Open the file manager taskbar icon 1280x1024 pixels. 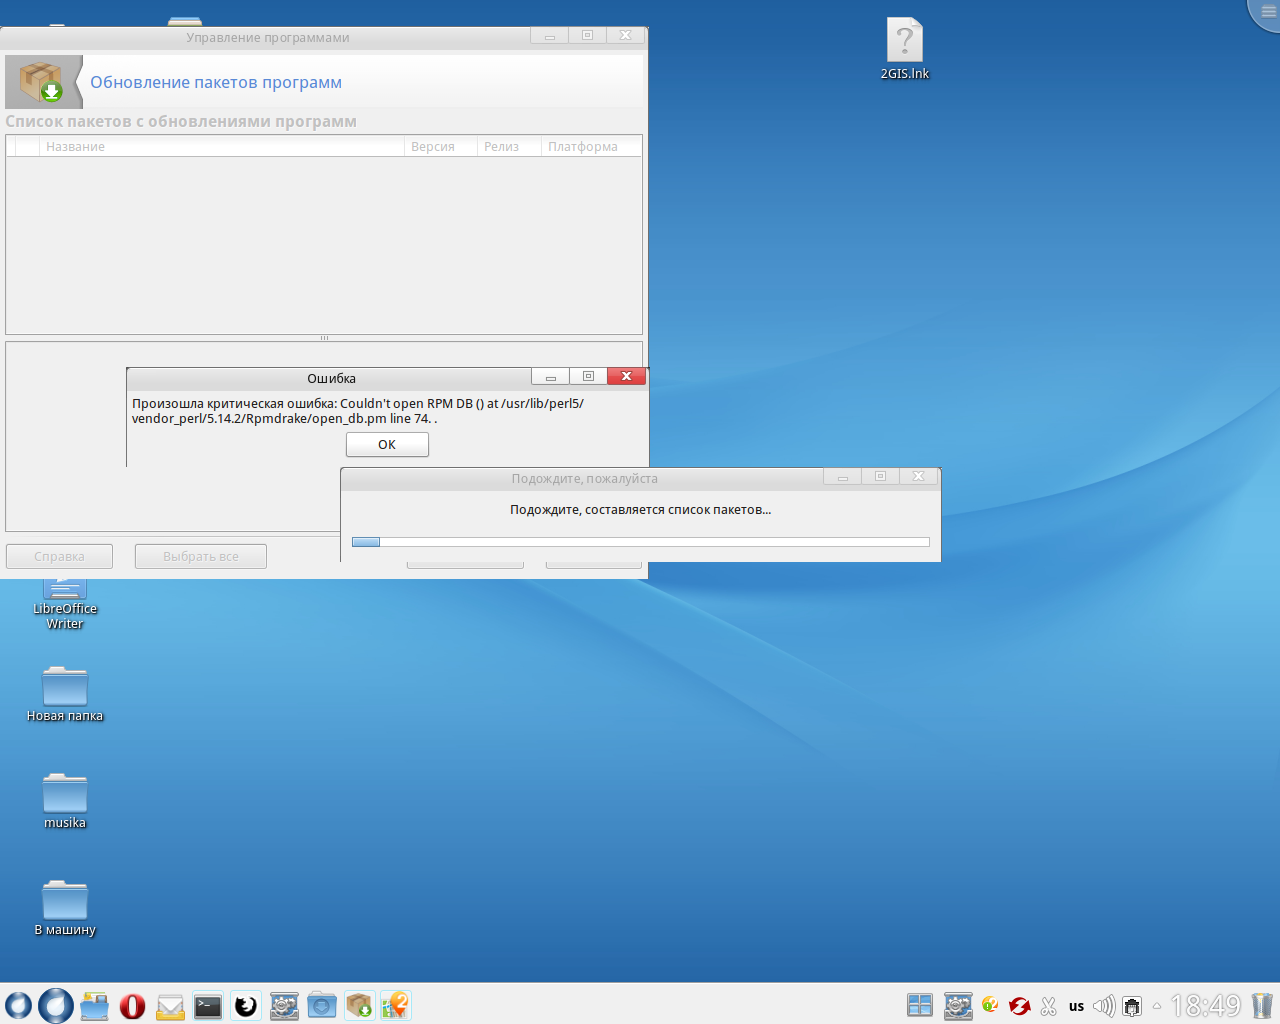[x=94, y=1006]
